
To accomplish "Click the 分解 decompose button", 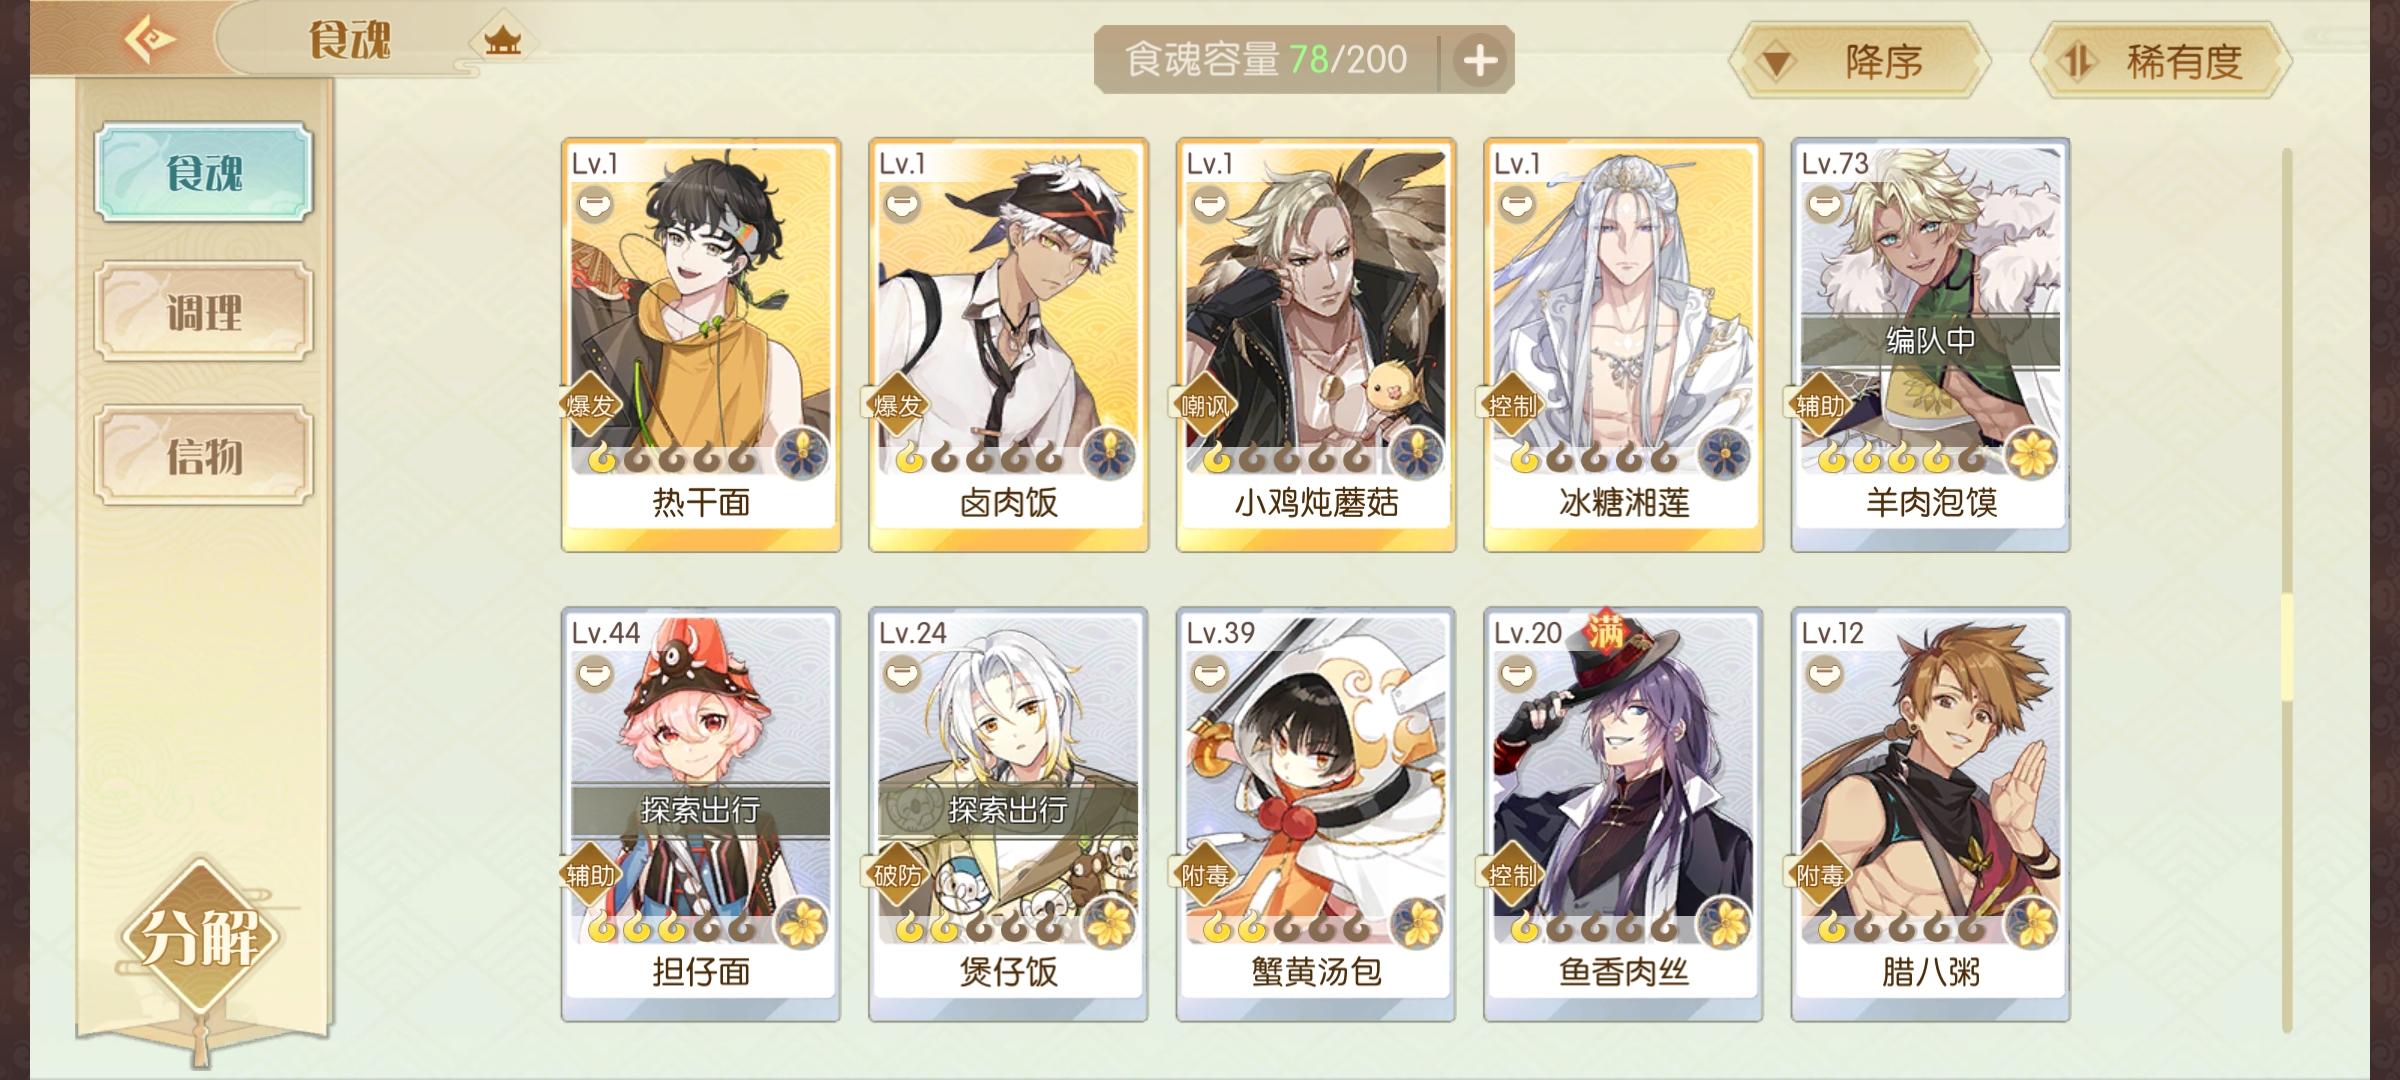I will [x=201, y=938].
